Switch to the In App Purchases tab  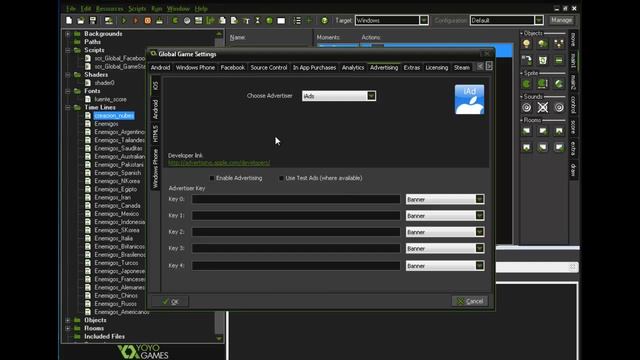(x=314, y=68)
